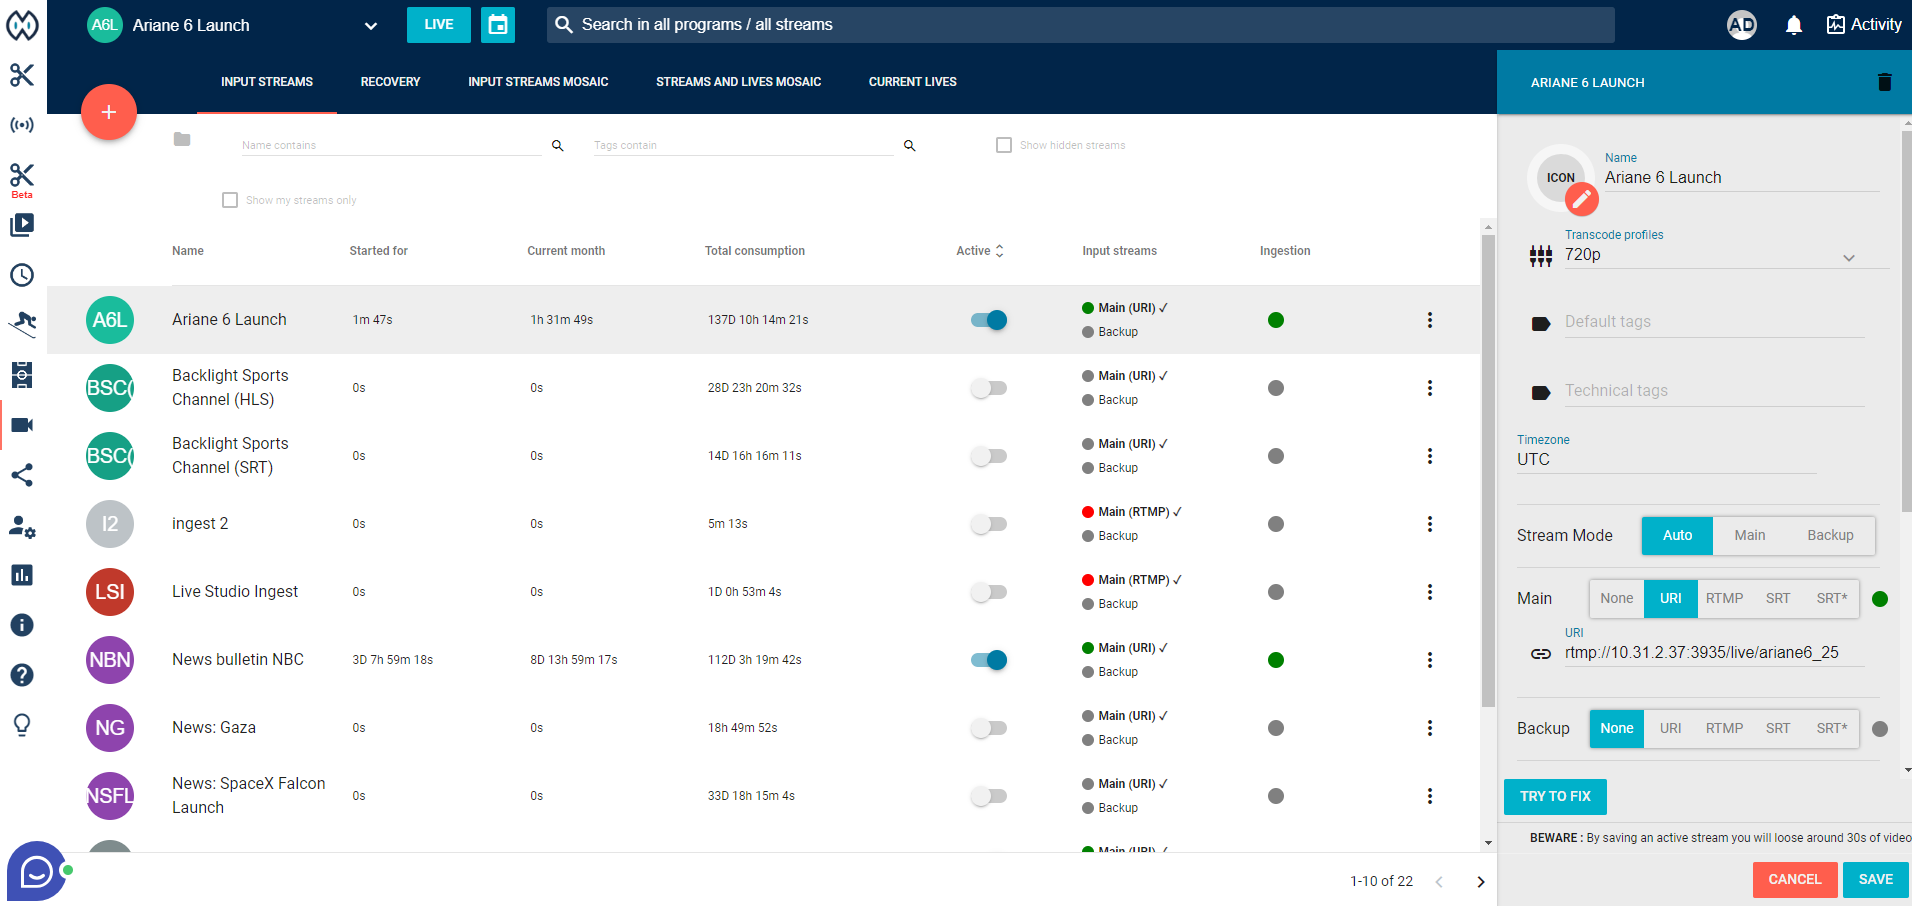Open the Current Lives tab
1912x906 pixels.
pyautogui.click(x=912, y=82)
